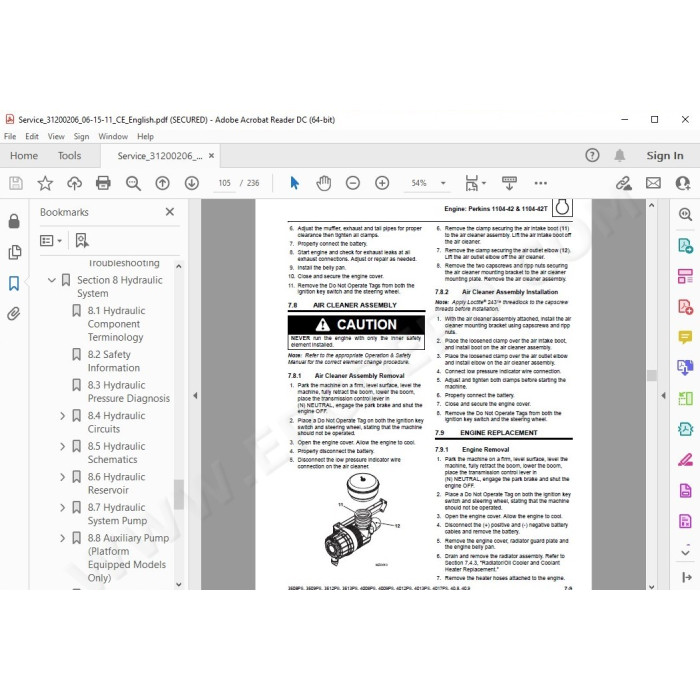Viewport: 700px width, 700px height.
Task: Close the Service_31200206 document tab
Action: (211, 155)
